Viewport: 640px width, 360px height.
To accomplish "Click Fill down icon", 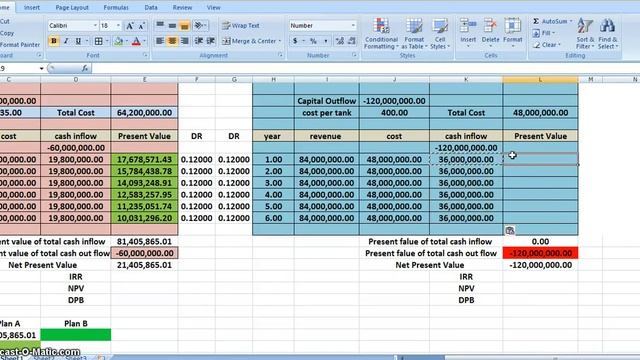I will click(x=536, y=33).
